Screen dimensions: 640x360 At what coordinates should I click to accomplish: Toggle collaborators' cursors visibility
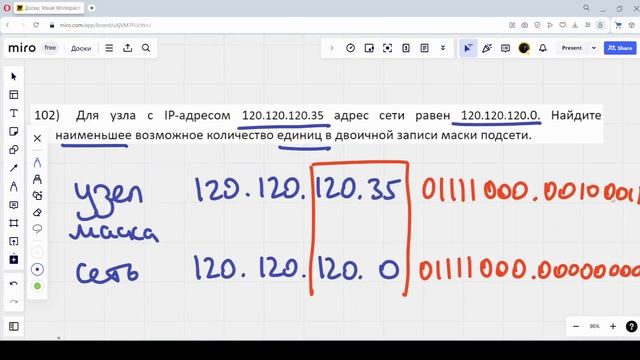468,48
